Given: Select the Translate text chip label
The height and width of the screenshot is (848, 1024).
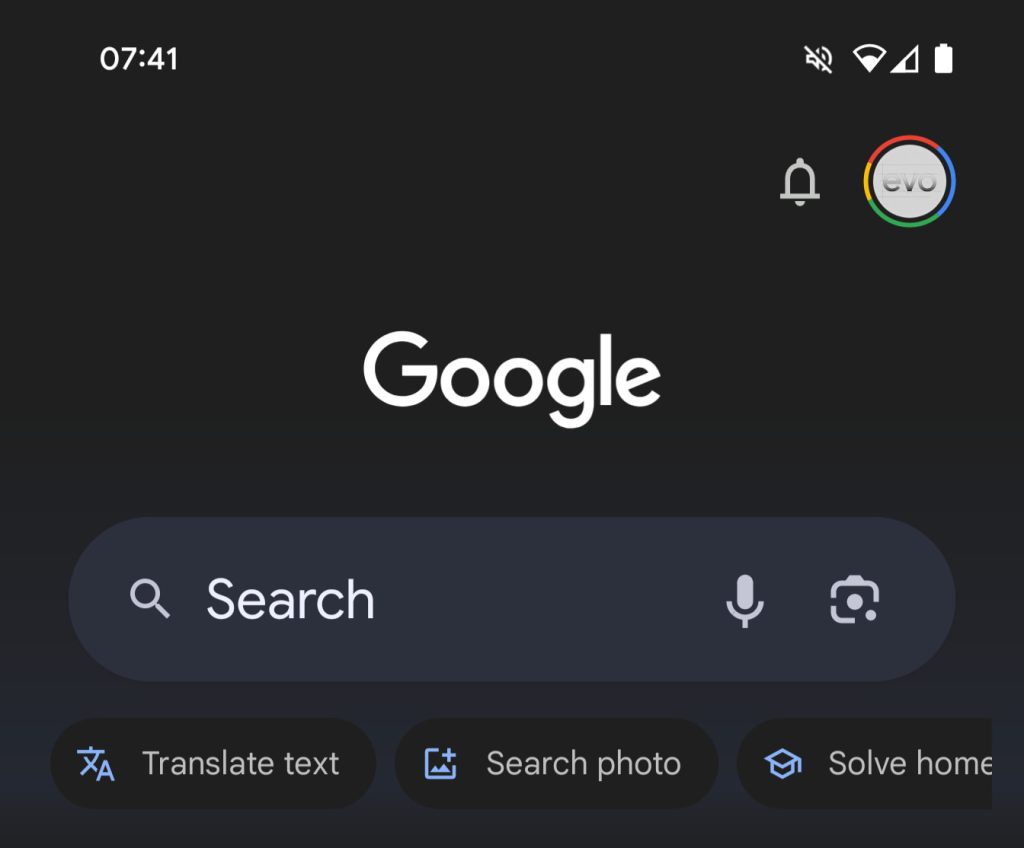Looking at the screenshot, I should (240, 764).
